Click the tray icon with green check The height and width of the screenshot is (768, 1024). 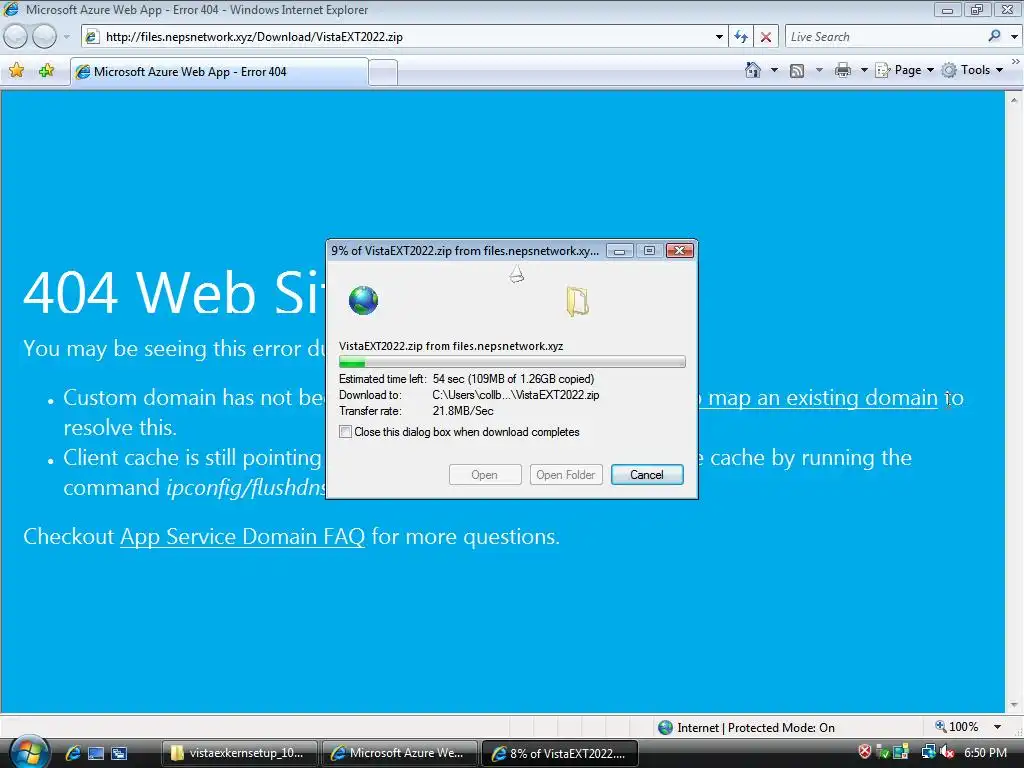click(883, 753)
